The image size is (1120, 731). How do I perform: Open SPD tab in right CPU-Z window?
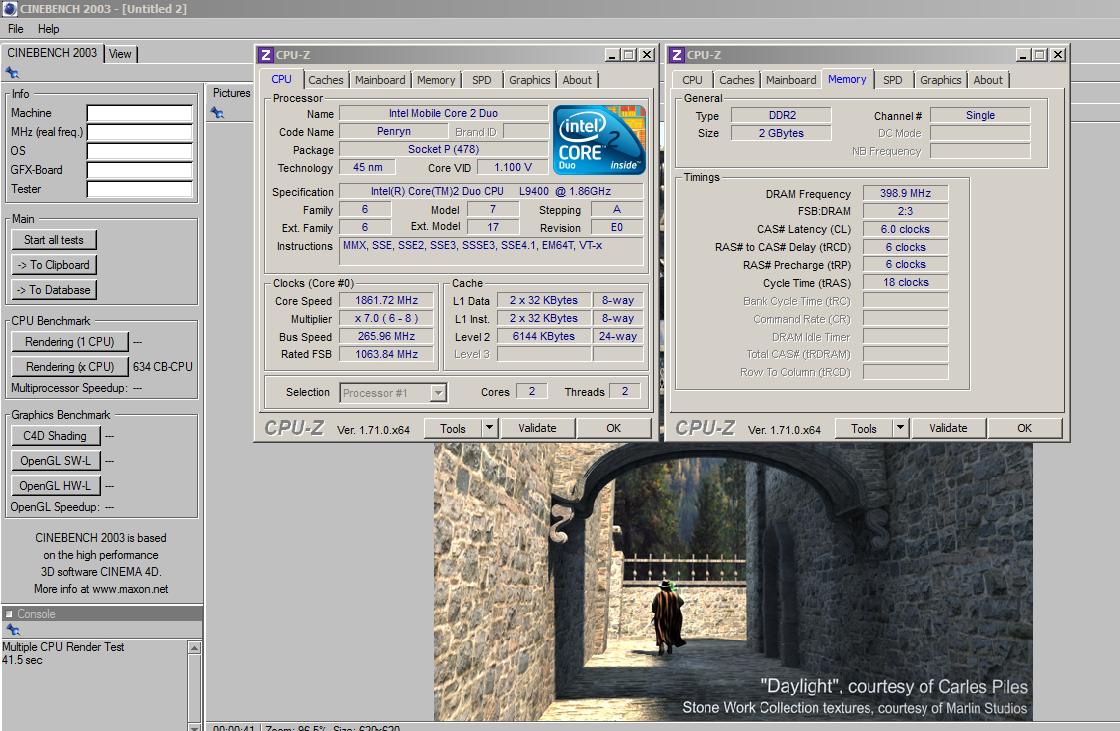pos(892,80)
